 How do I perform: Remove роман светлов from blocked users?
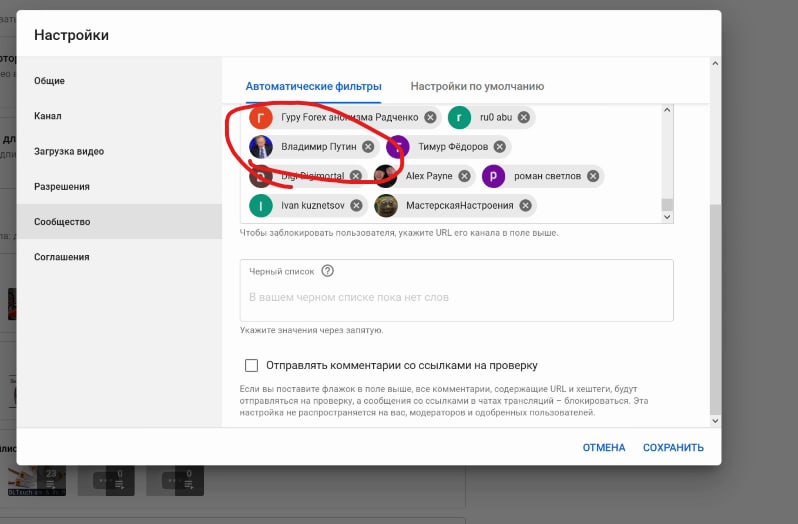(x=593, y=176)
